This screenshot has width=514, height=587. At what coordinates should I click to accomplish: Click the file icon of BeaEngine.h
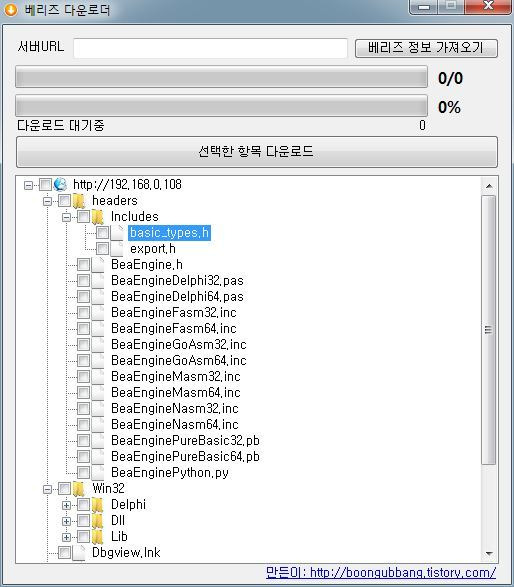[x=98, y=265]
